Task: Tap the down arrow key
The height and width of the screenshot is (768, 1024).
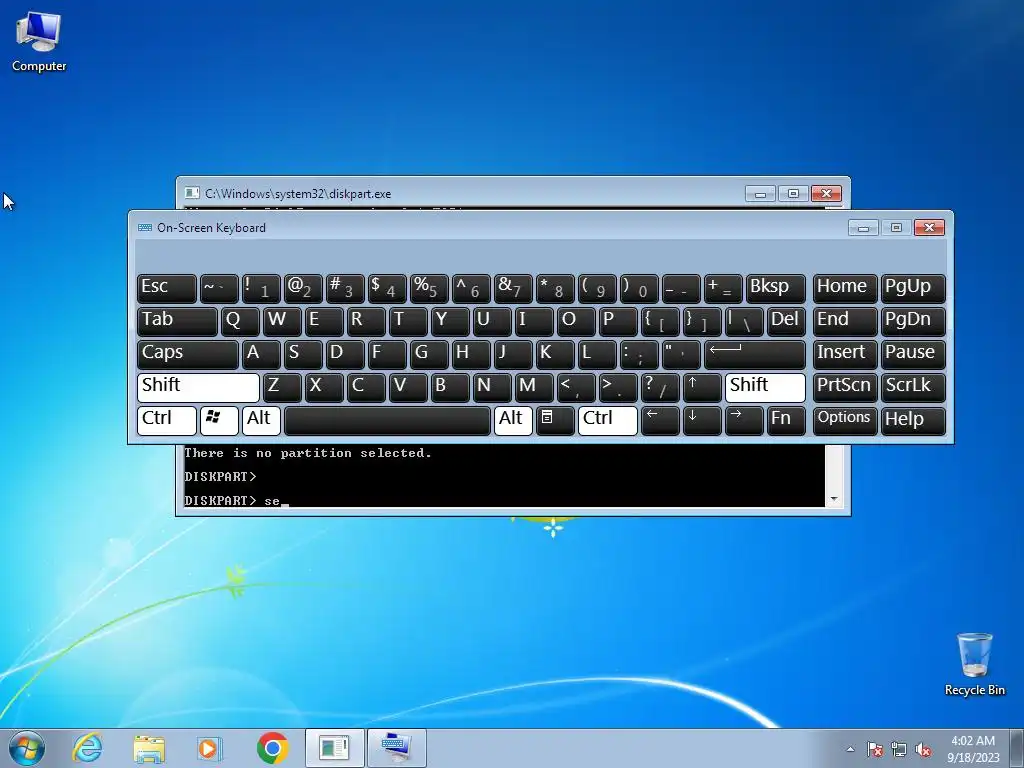Action: (701, 420)
